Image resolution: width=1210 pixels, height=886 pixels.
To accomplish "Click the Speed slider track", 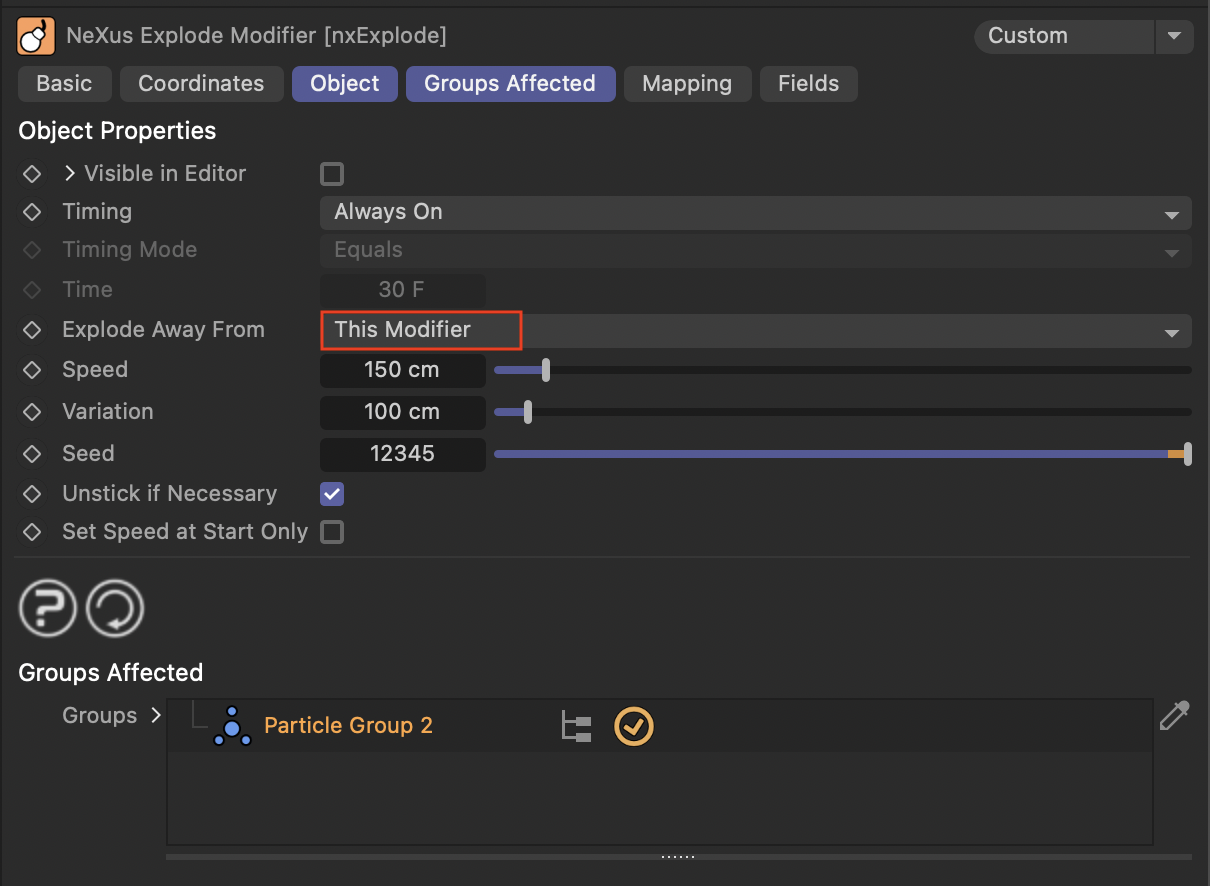I will 843,370.
